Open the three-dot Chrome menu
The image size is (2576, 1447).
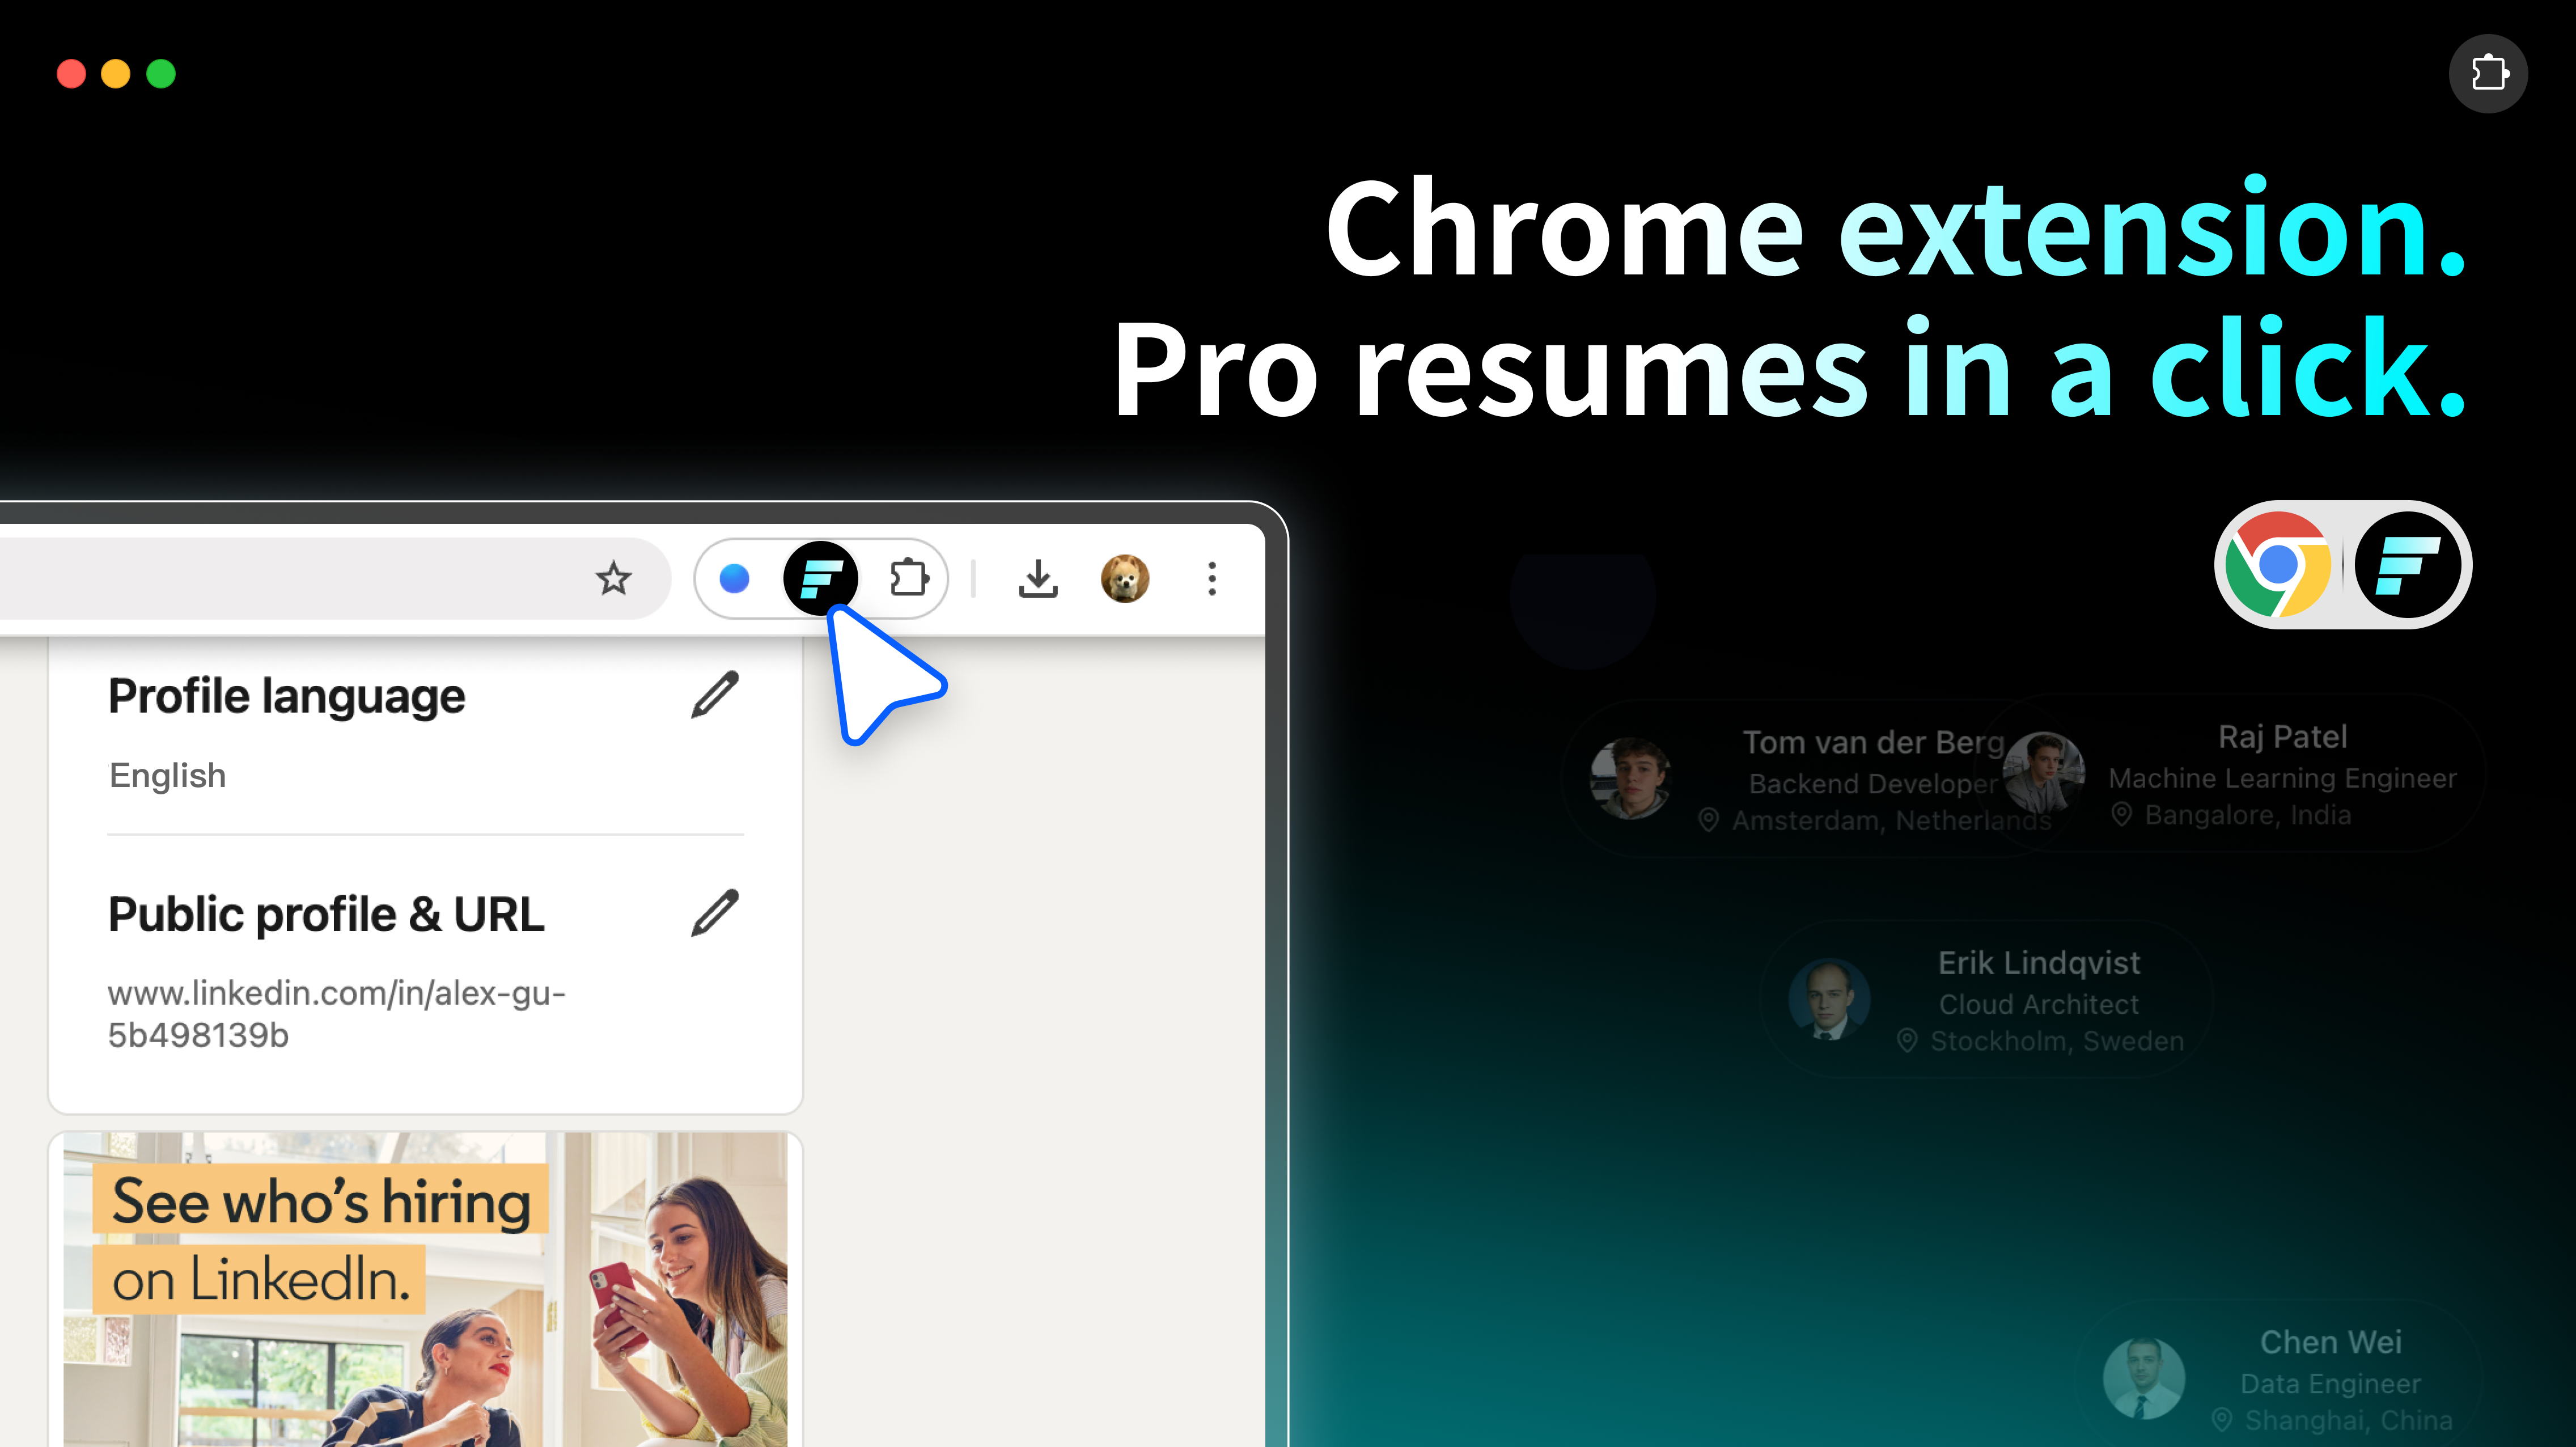pos(1211,578)
